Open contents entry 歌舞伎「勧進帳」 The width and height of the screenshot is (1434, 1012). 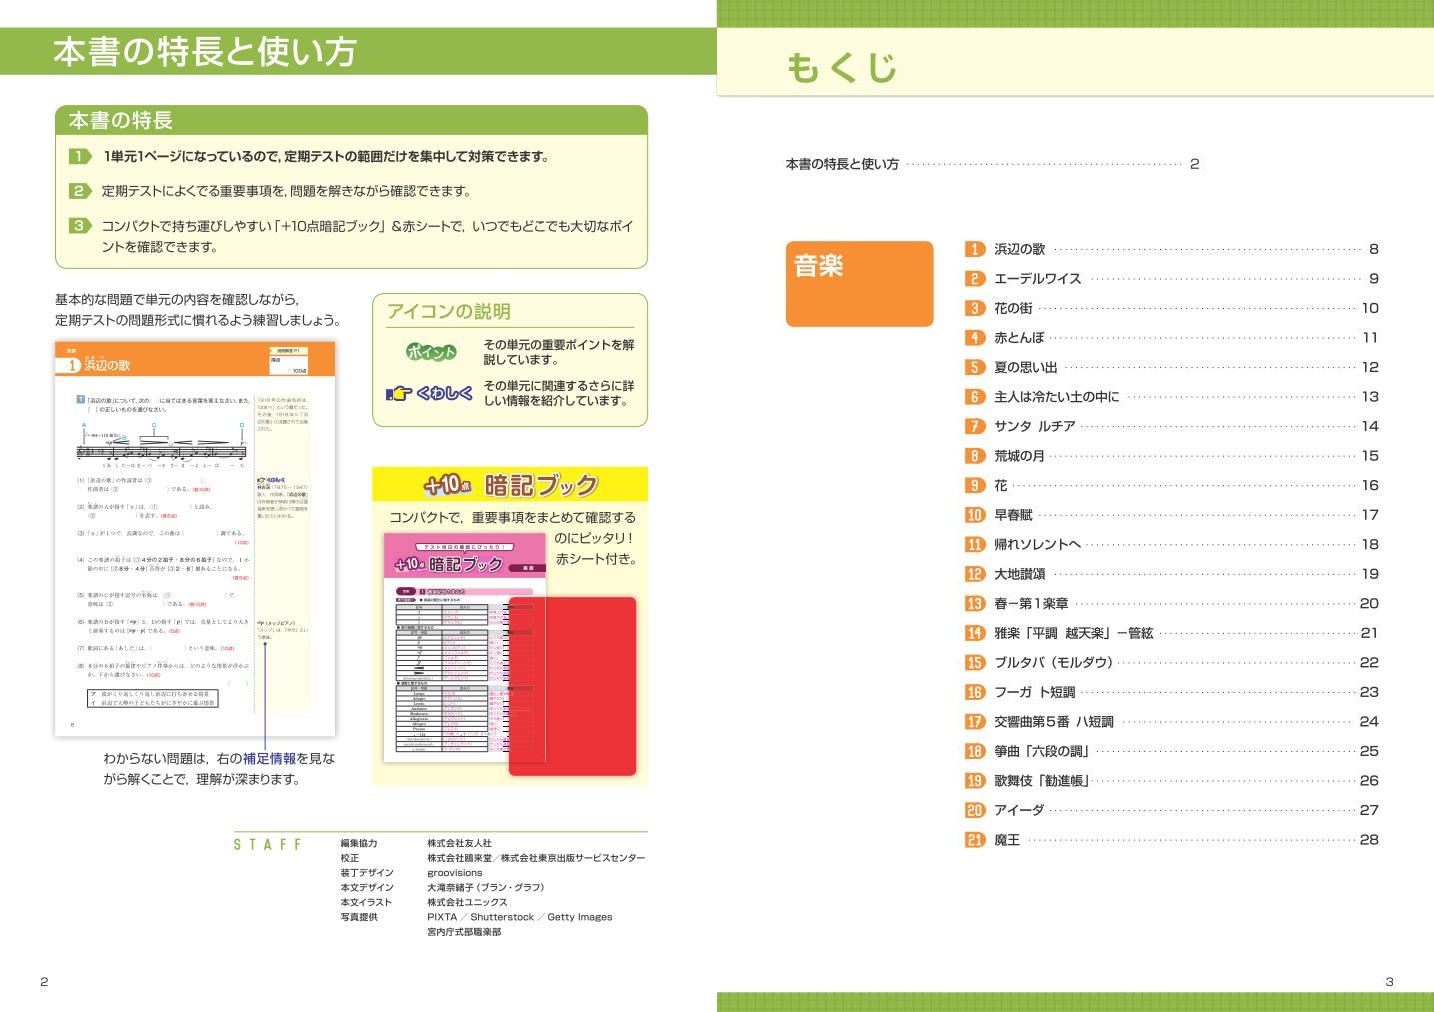point(1171,780)
